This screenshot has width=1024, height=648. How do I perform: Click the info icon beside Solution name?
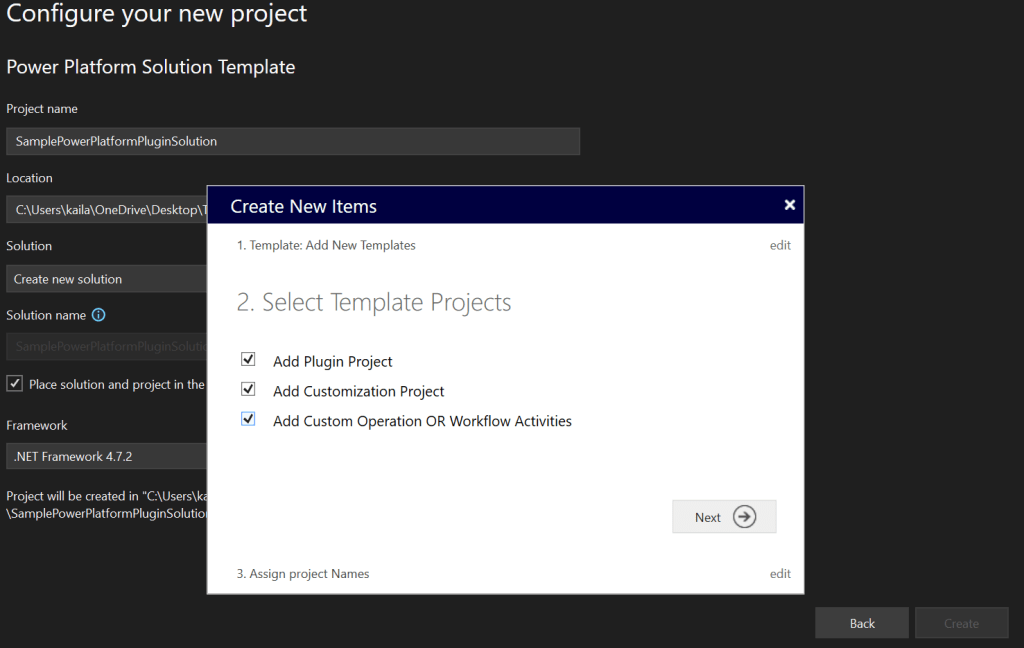[x=98, y=315]
